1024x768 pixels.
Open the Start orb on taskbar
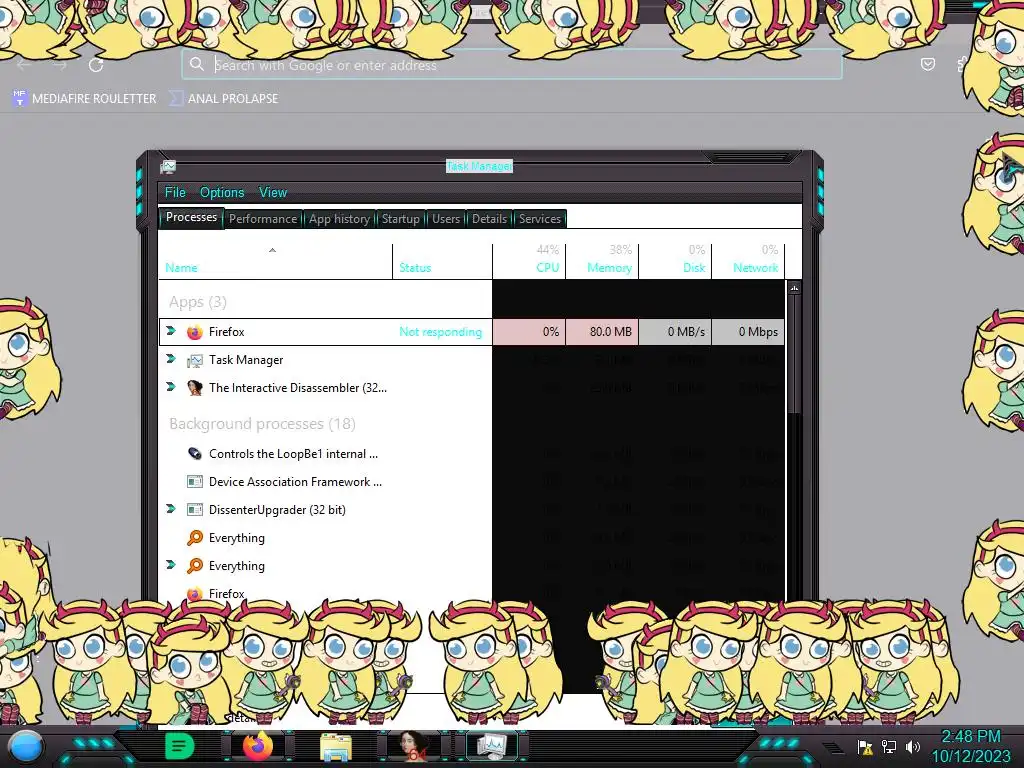tap(27, 746)
